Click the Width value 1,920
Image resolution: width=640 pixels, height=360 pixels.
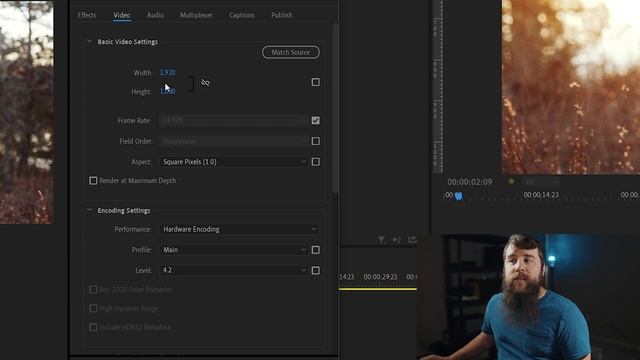(x=168, y=72)
